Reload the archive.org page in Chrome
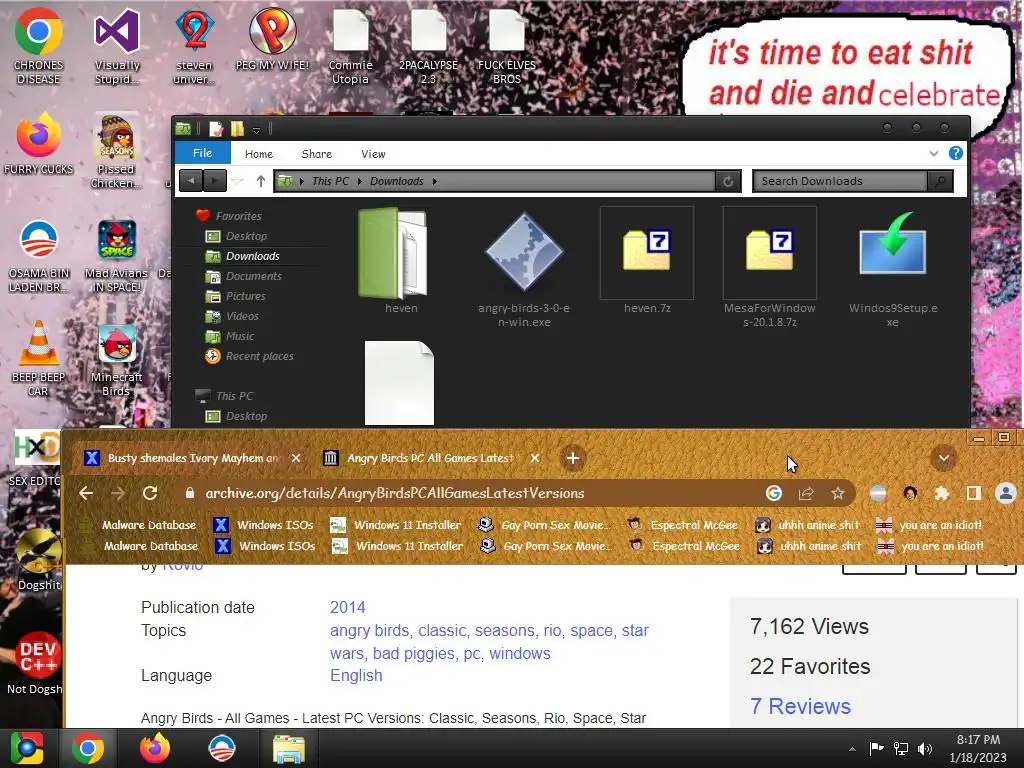Image resolution: width=1024 pixels, height=768 pixels. point(150,493)
